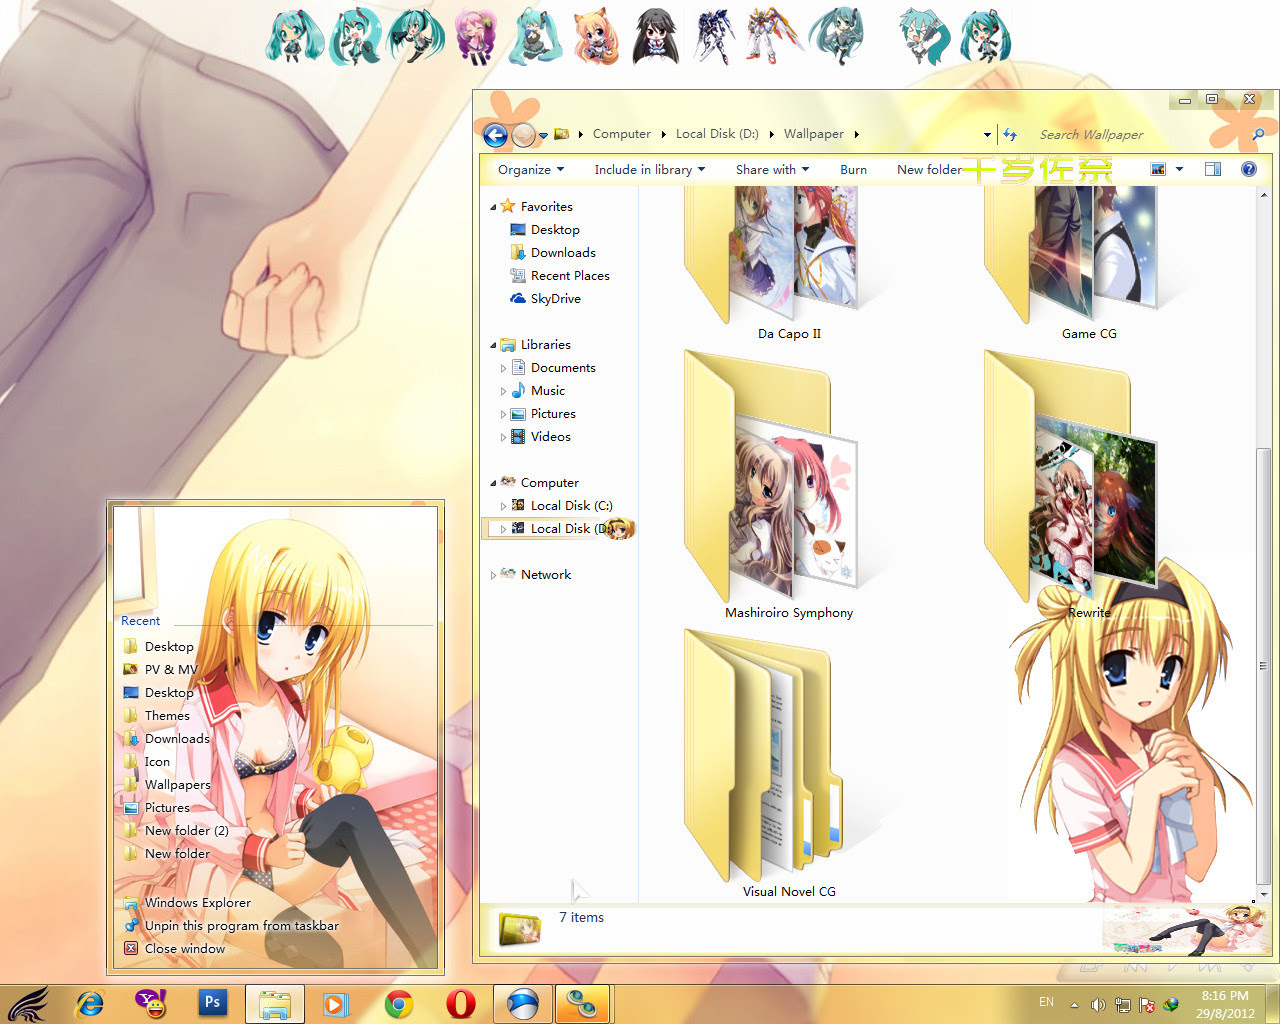Open the view options dropdown arrow
The height and width of the screenshot is (1024, 1280).
(x=1179, y=170)
